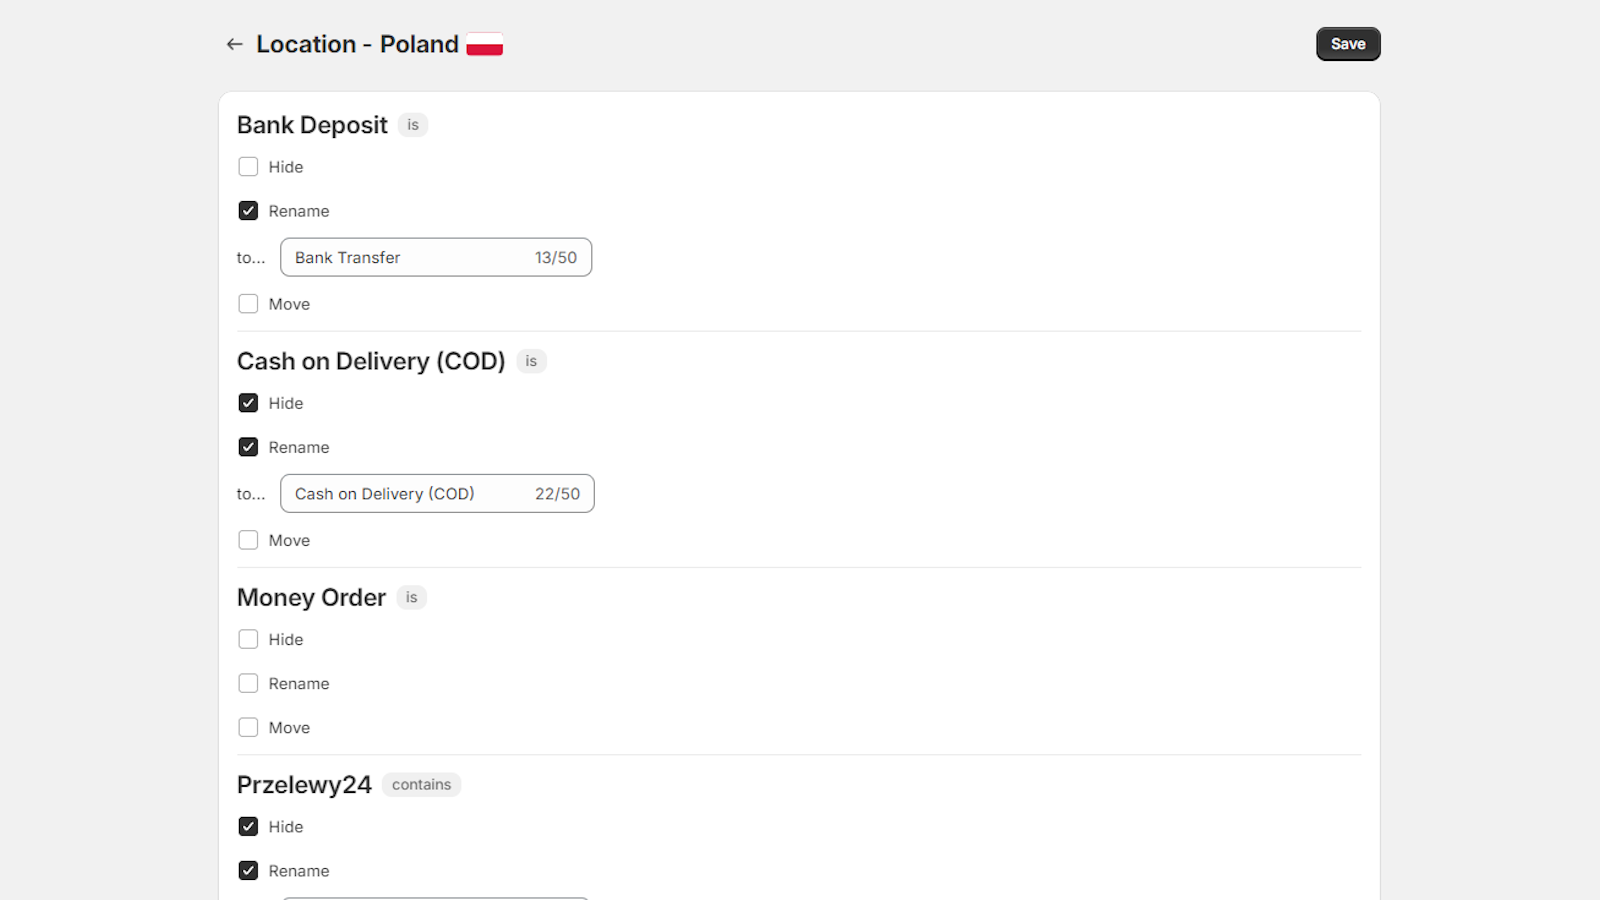The width and height of the screenshot is (1600, 900).
Task: Check Hide under Money Order
Action: 248,639
